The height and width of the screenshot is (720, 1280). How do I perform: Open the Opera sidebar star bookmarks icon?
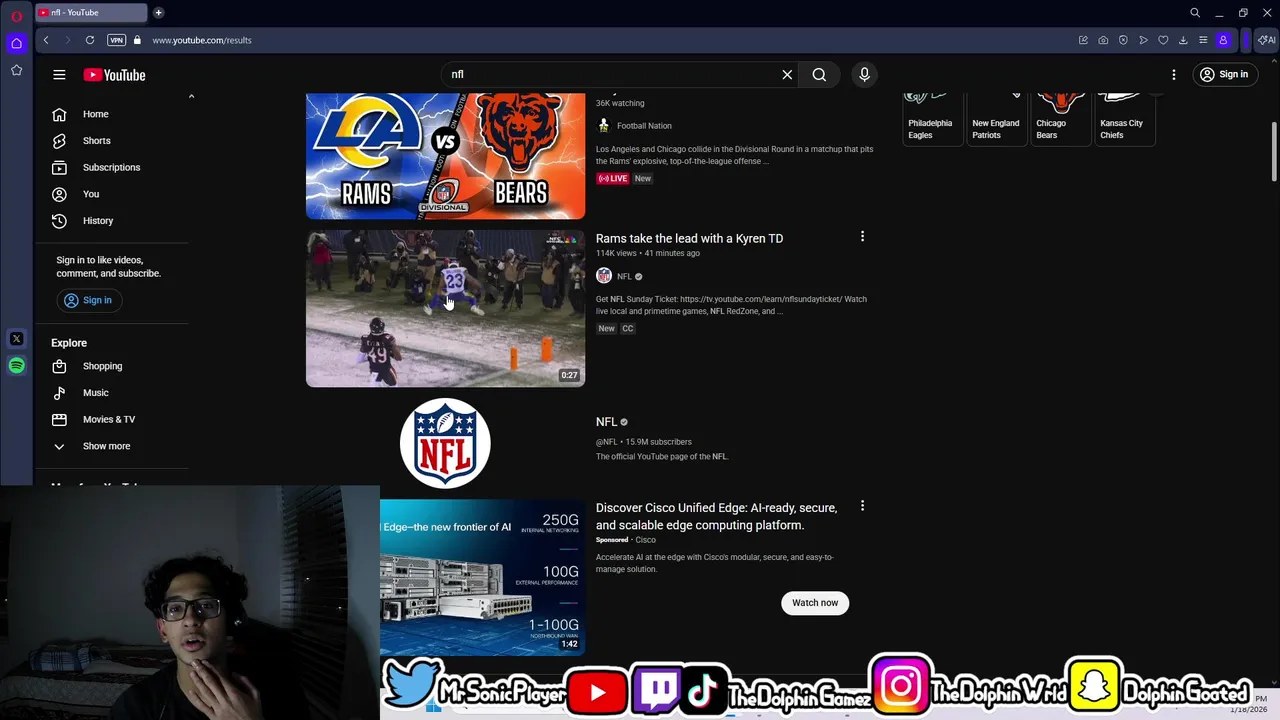tap(16, 70)
